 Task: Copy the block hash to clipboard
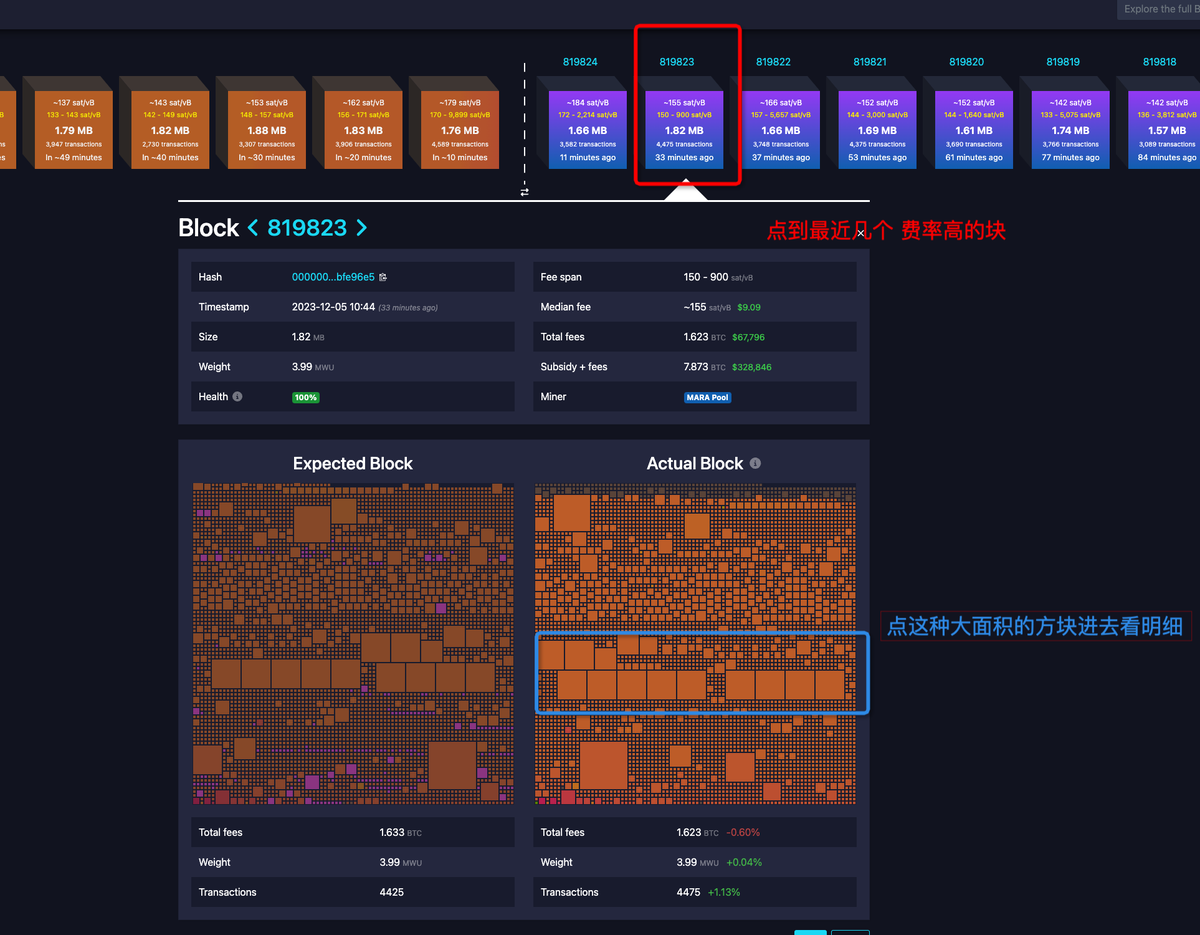click(x=383, y=277)
